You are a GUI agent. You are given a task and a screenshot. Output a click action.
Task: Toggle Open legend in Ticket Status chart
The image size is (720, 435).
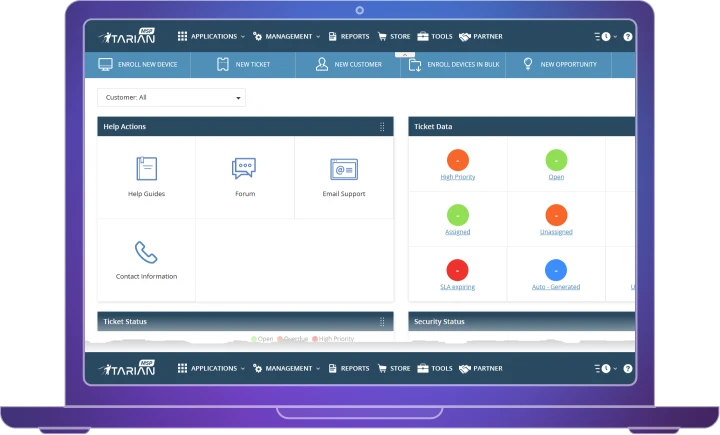(x=262, y=339)
